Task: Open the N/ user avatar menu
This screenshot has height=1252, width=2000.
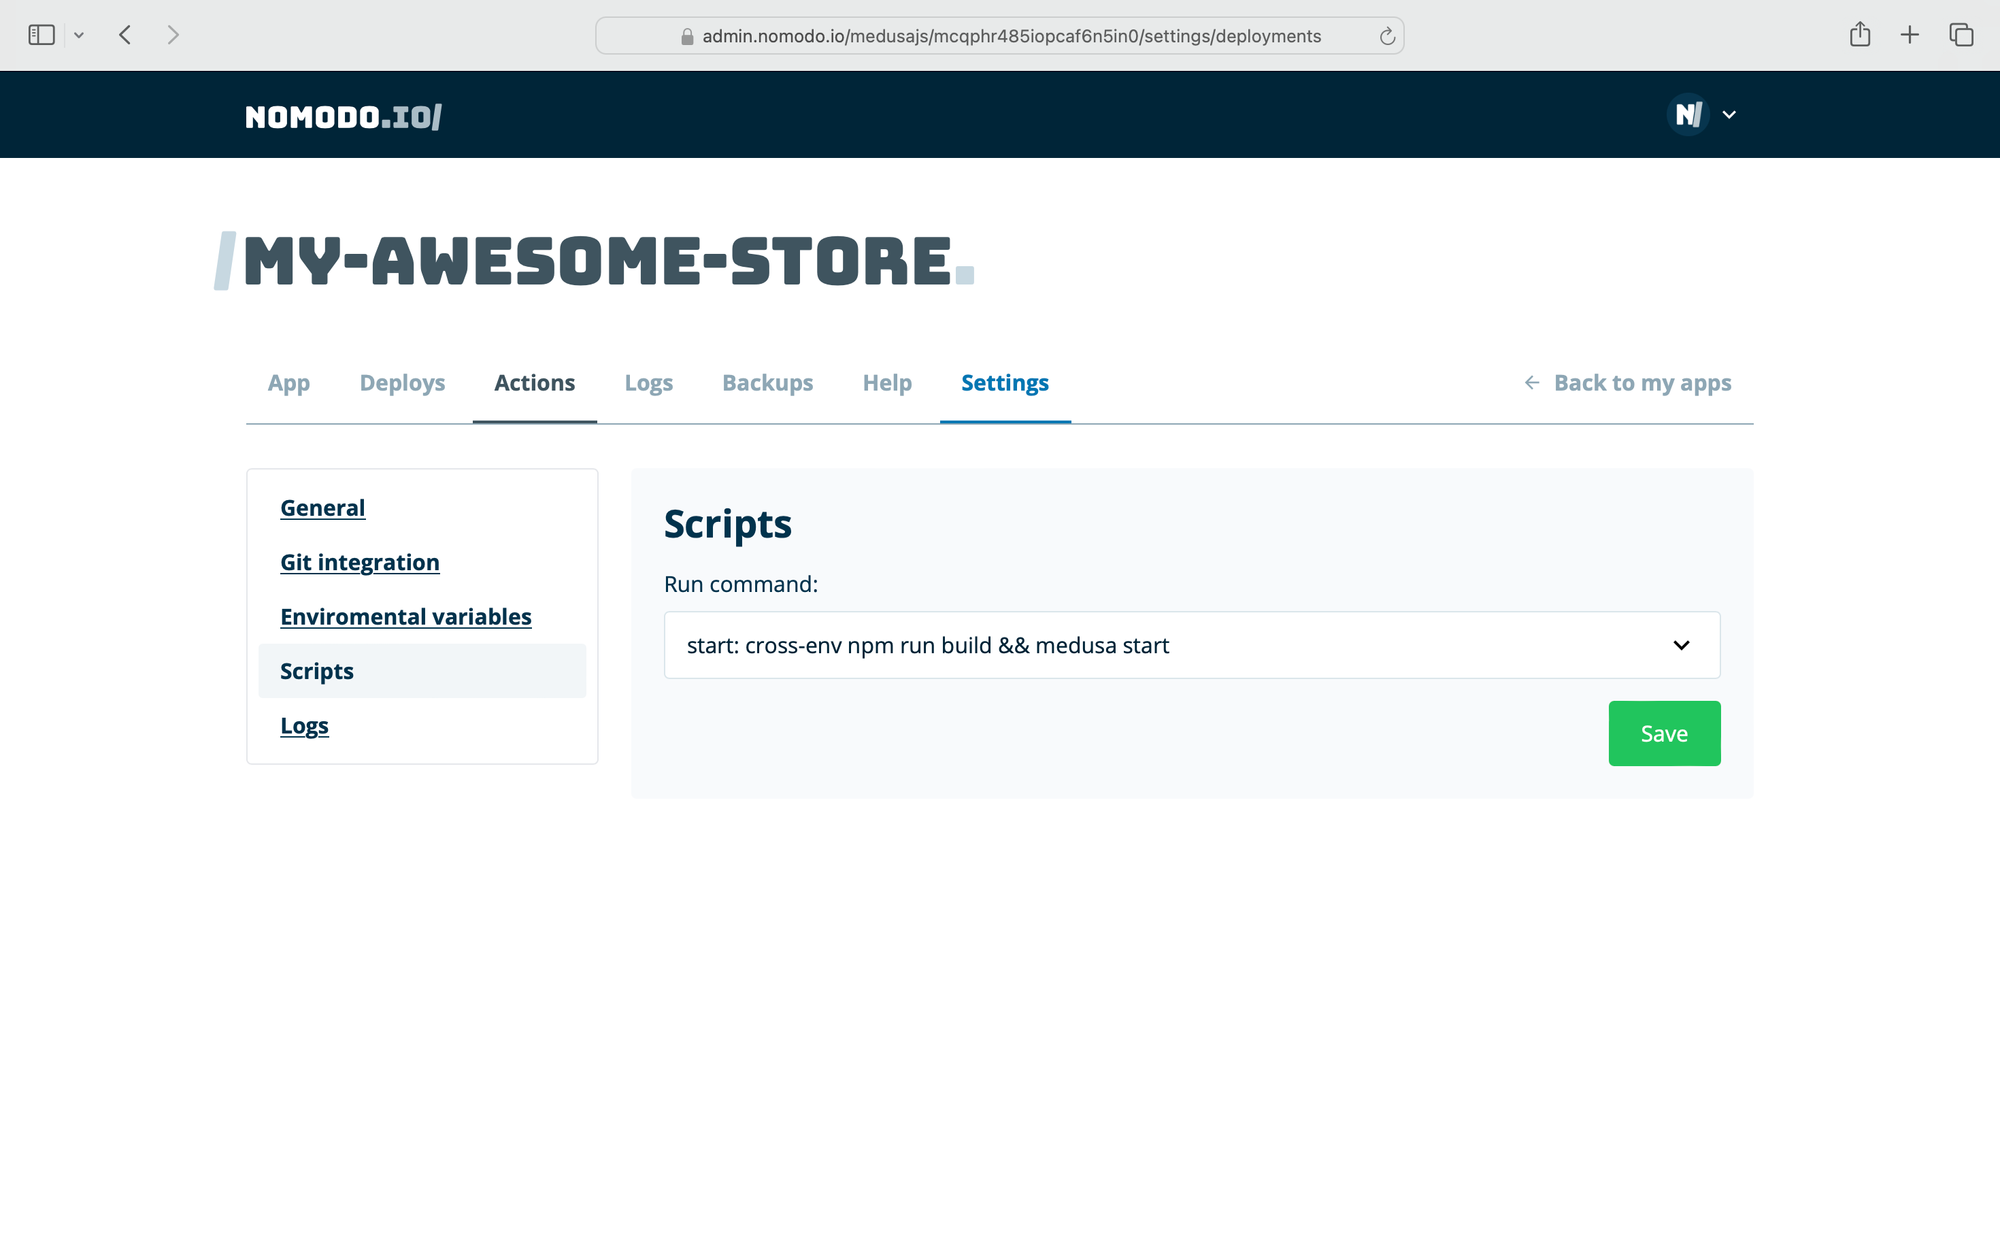Action: [1689, 115]
